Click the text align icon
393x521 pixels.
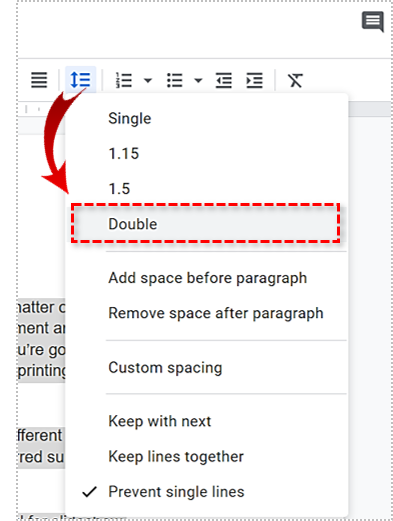(39, 80)
